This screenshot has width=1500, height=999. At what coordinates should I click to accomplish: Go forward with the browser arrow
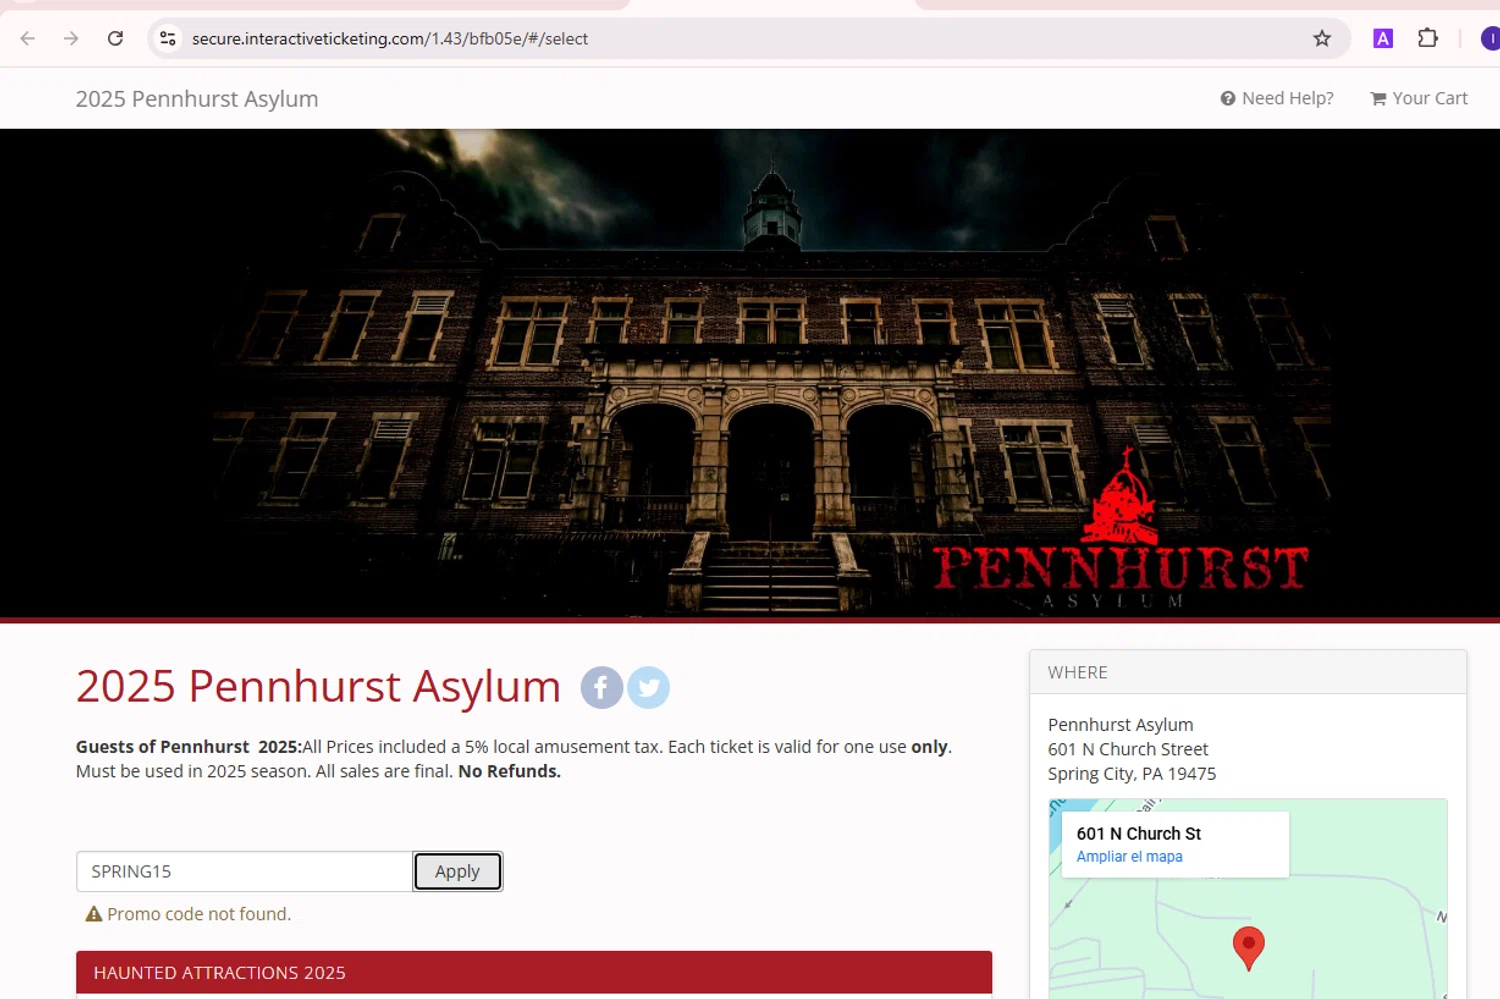(71, 39)
